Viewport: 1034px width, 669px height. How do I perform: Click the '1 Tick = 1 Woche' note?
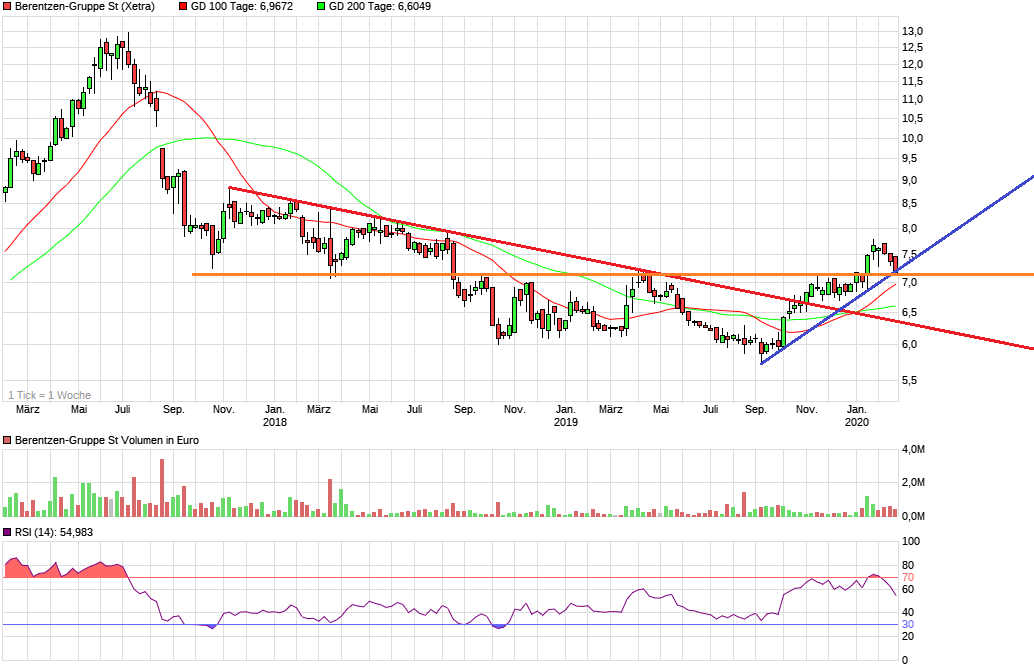(x=50, y=395)
